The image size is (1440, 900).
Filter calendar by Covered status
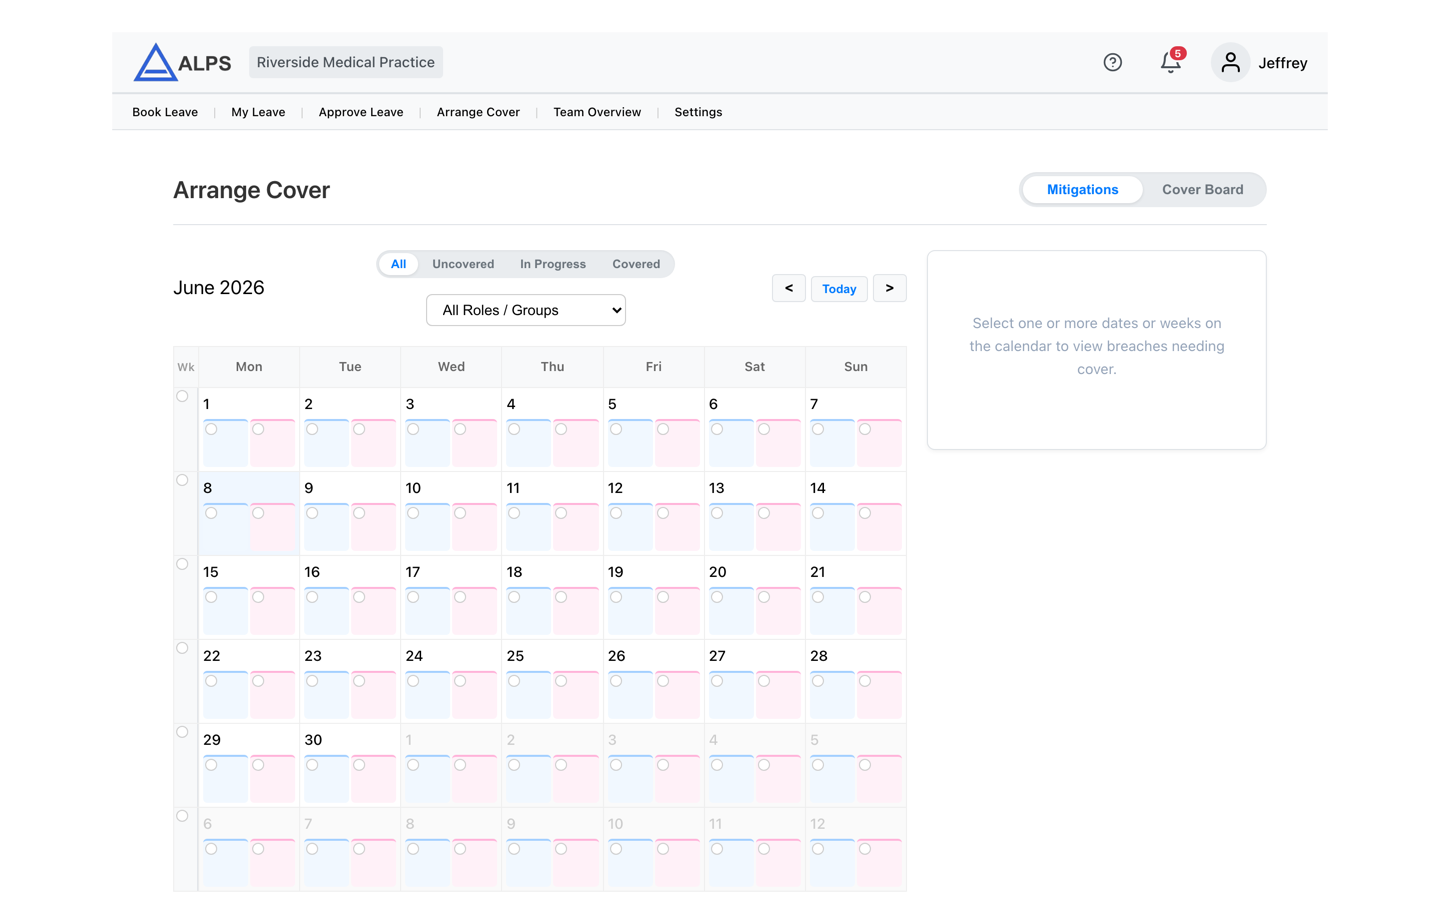636,264
